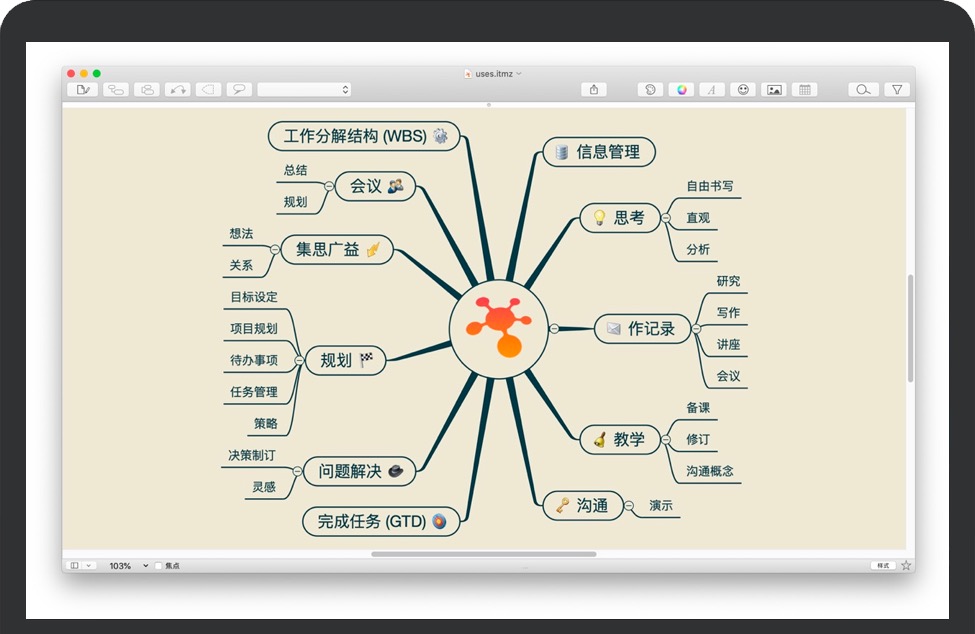Click the search magnifier icon

point(863,90)
